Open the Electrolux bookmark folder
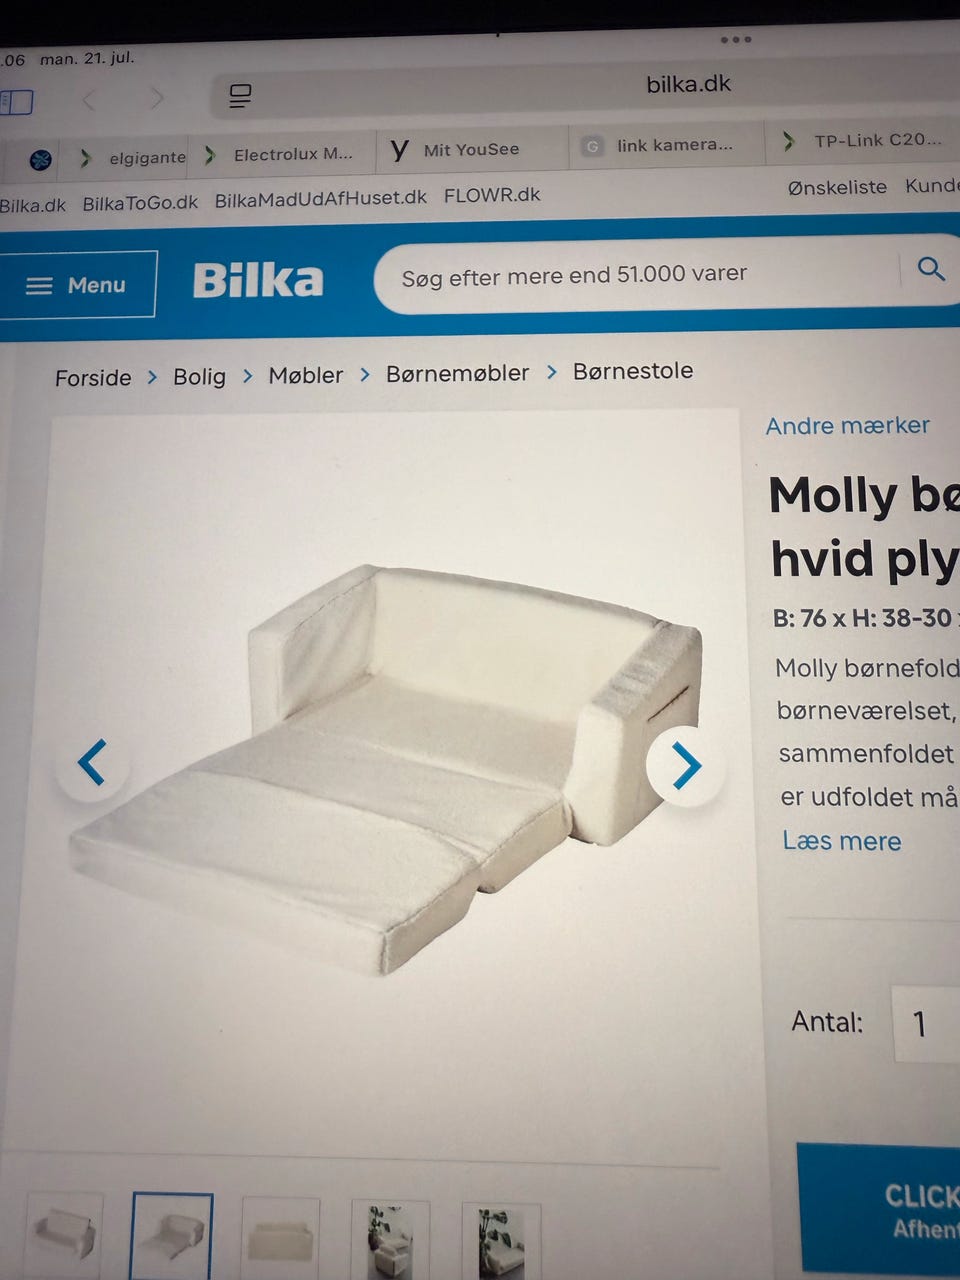Viewport: 960px width, 1280px height. pyautogui.click(x=280, y=154)
